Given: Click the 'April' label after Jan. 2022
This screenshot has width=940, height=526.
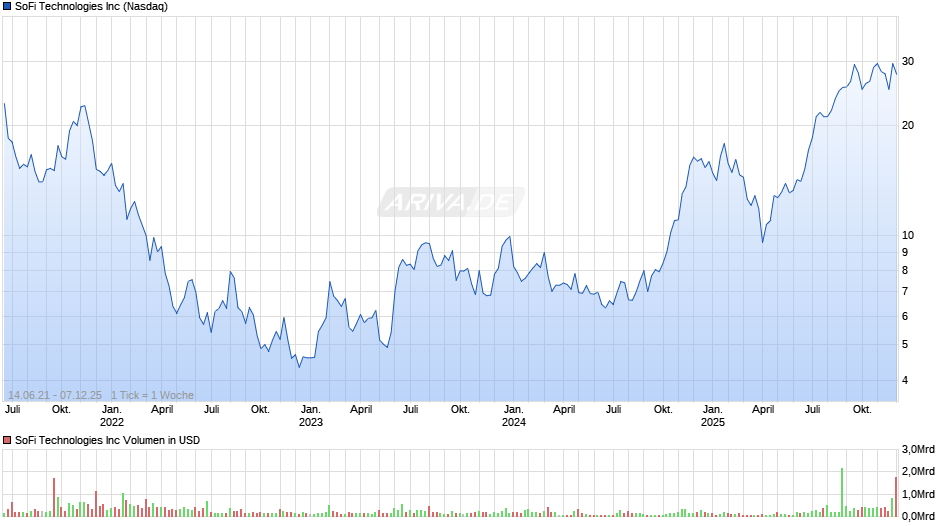Looking at the screenshot, I should [162, 409].
